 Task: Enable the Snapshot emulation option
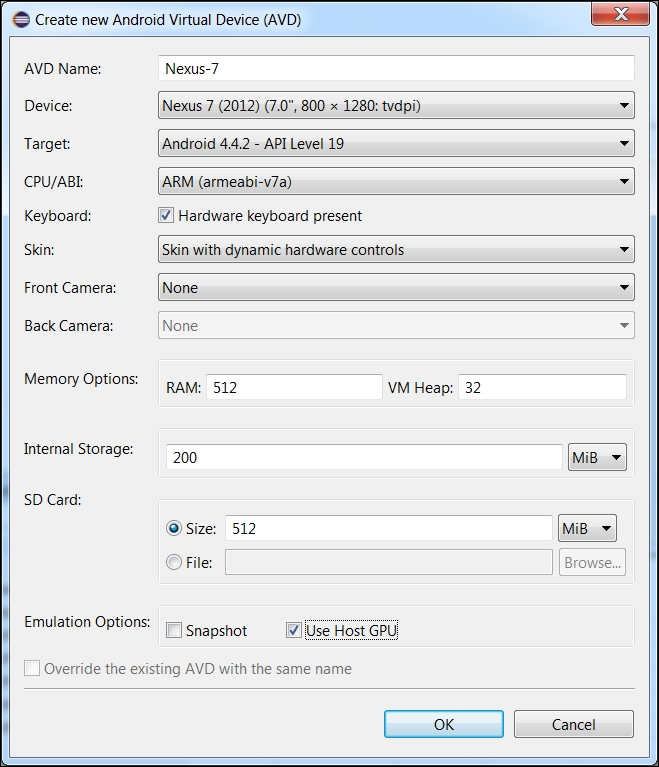[174, 630]
